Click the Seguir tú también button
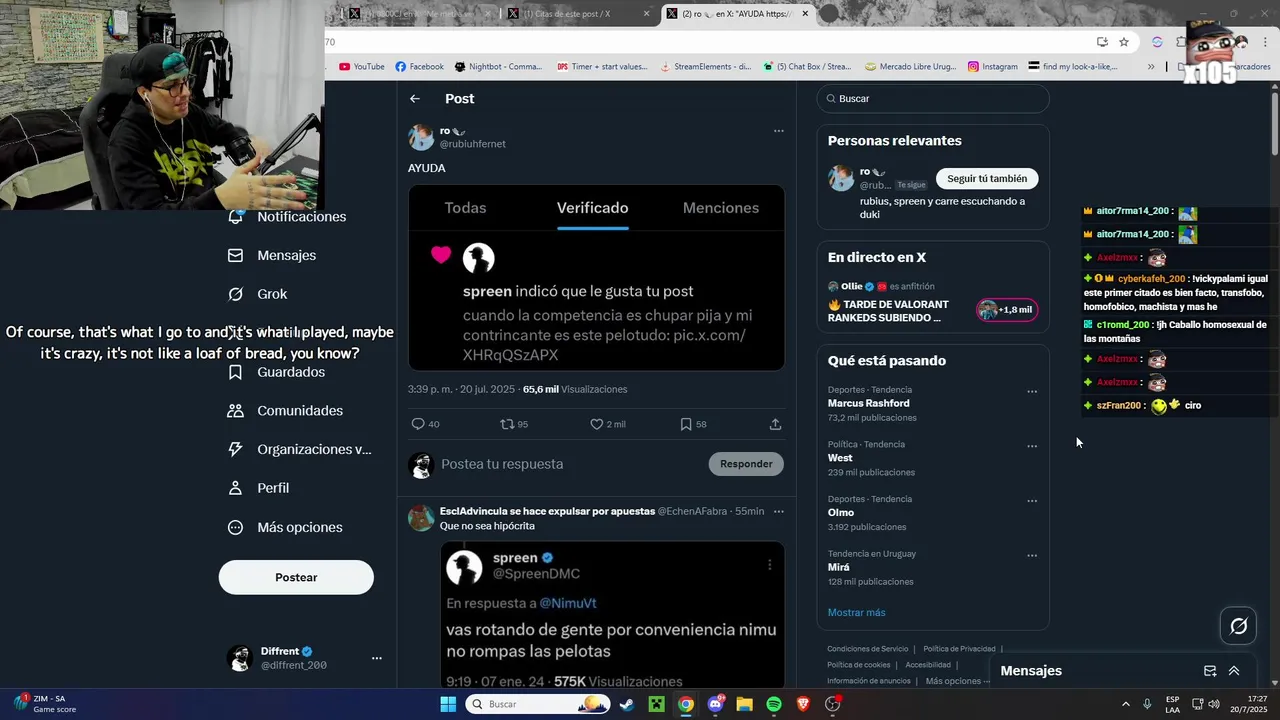The width and height of the screenshot is (1280, 720). click(987, 178)
